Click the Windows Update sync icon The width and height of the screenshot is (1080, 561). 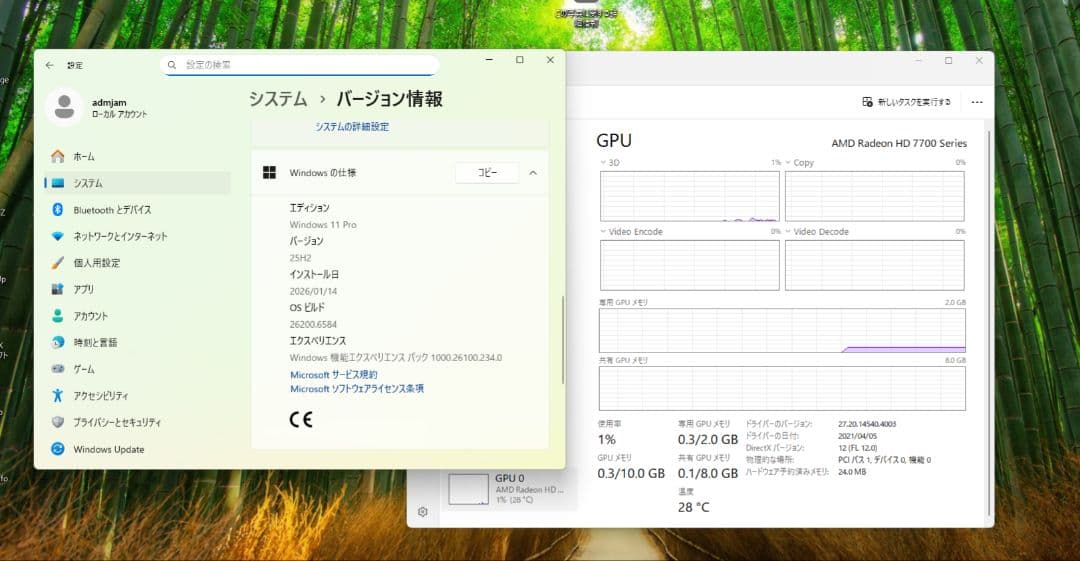coord(58,449)
